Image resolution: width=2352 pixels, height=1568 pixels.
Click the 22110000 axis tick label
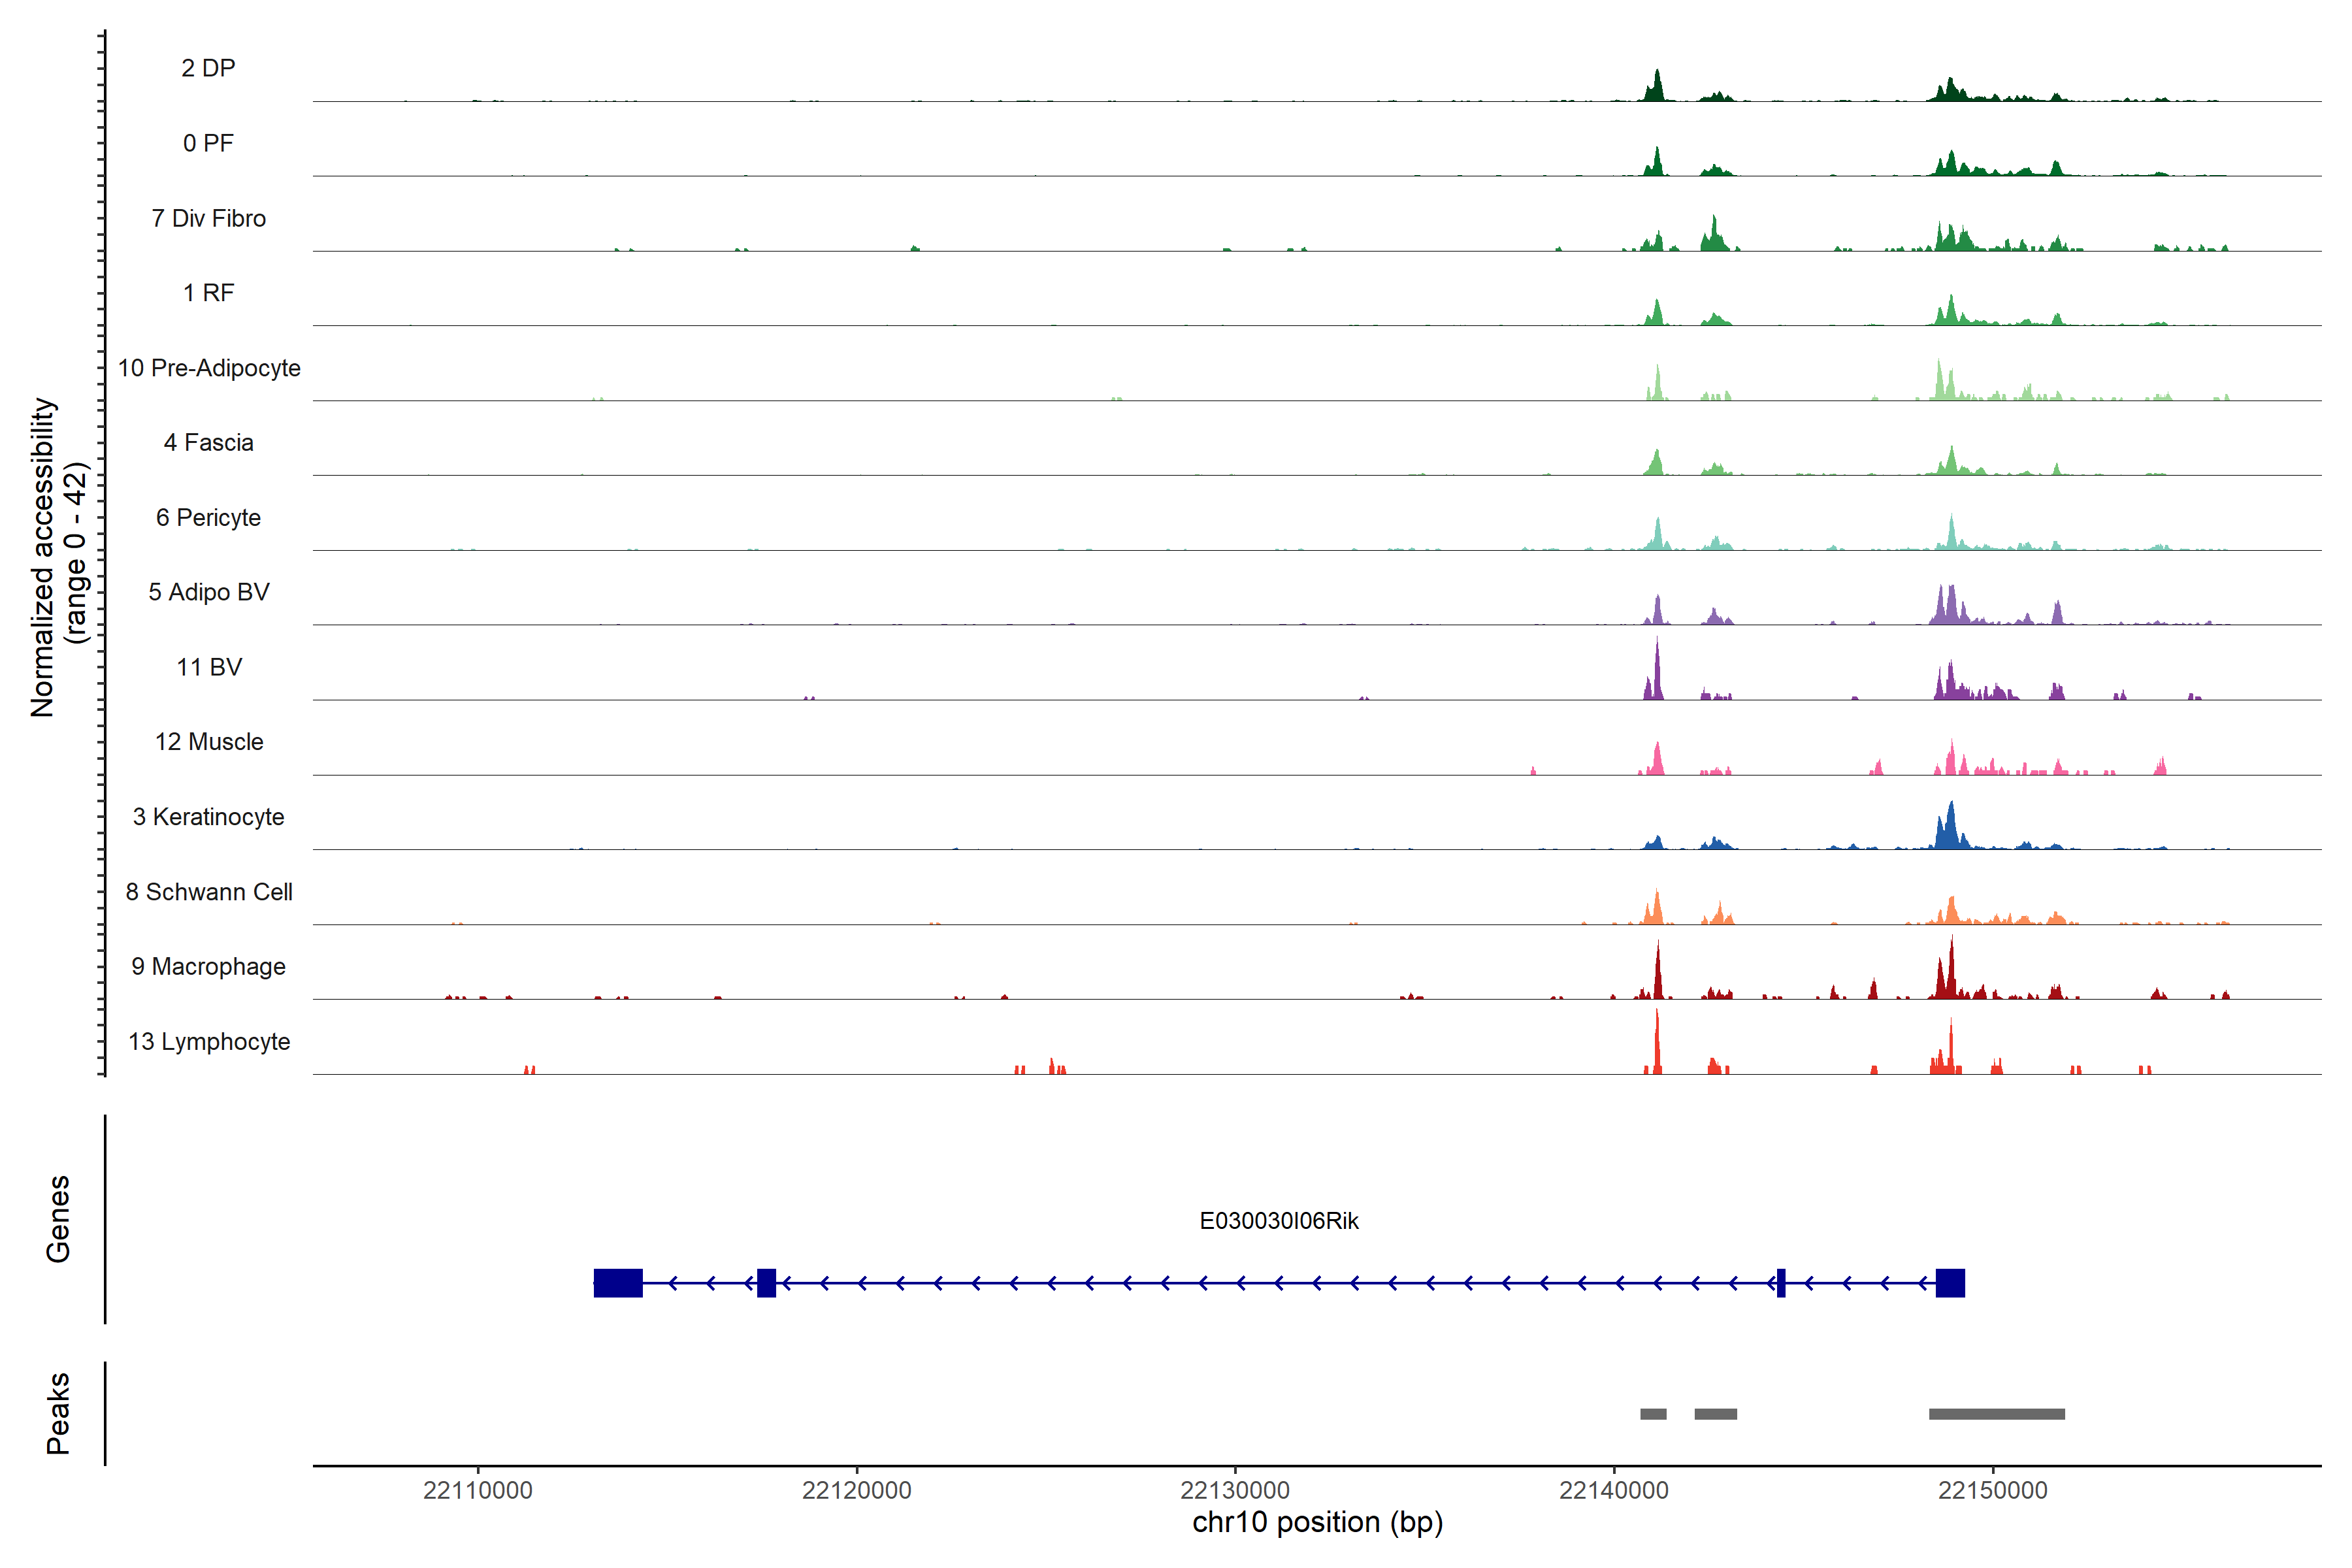477,1490
